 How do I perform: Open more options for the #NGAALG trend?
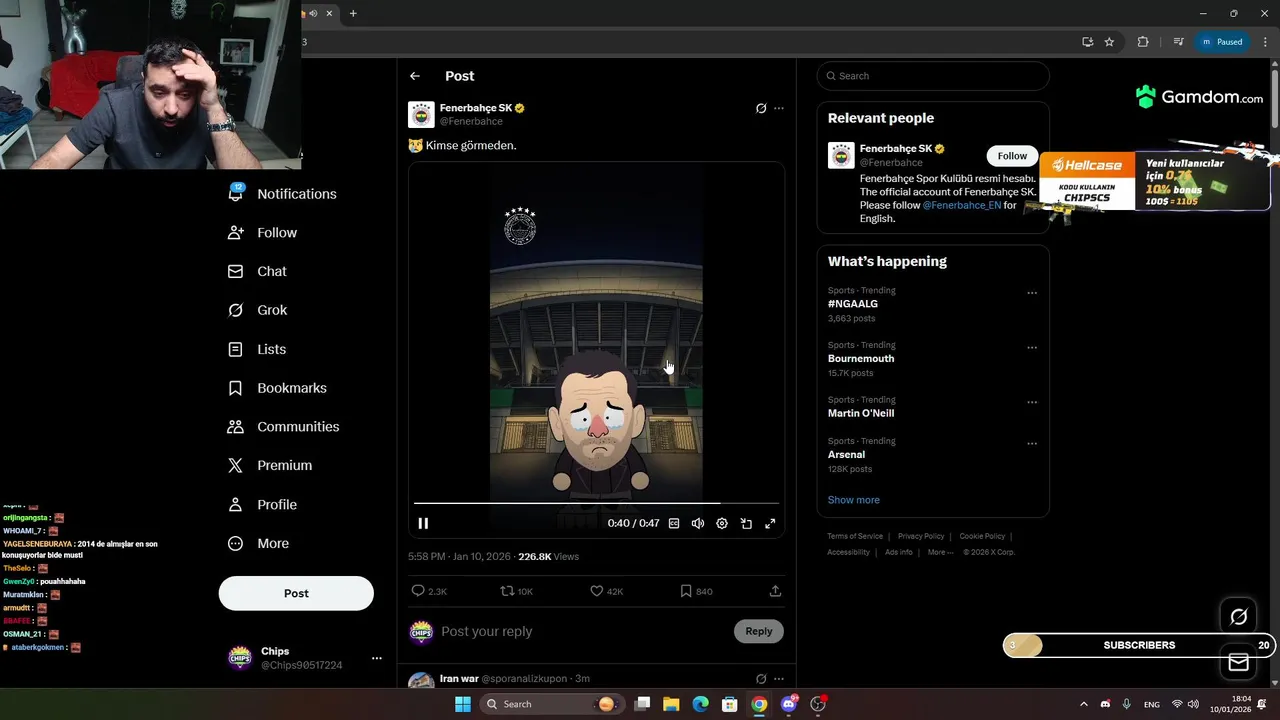coord(1032,293)
